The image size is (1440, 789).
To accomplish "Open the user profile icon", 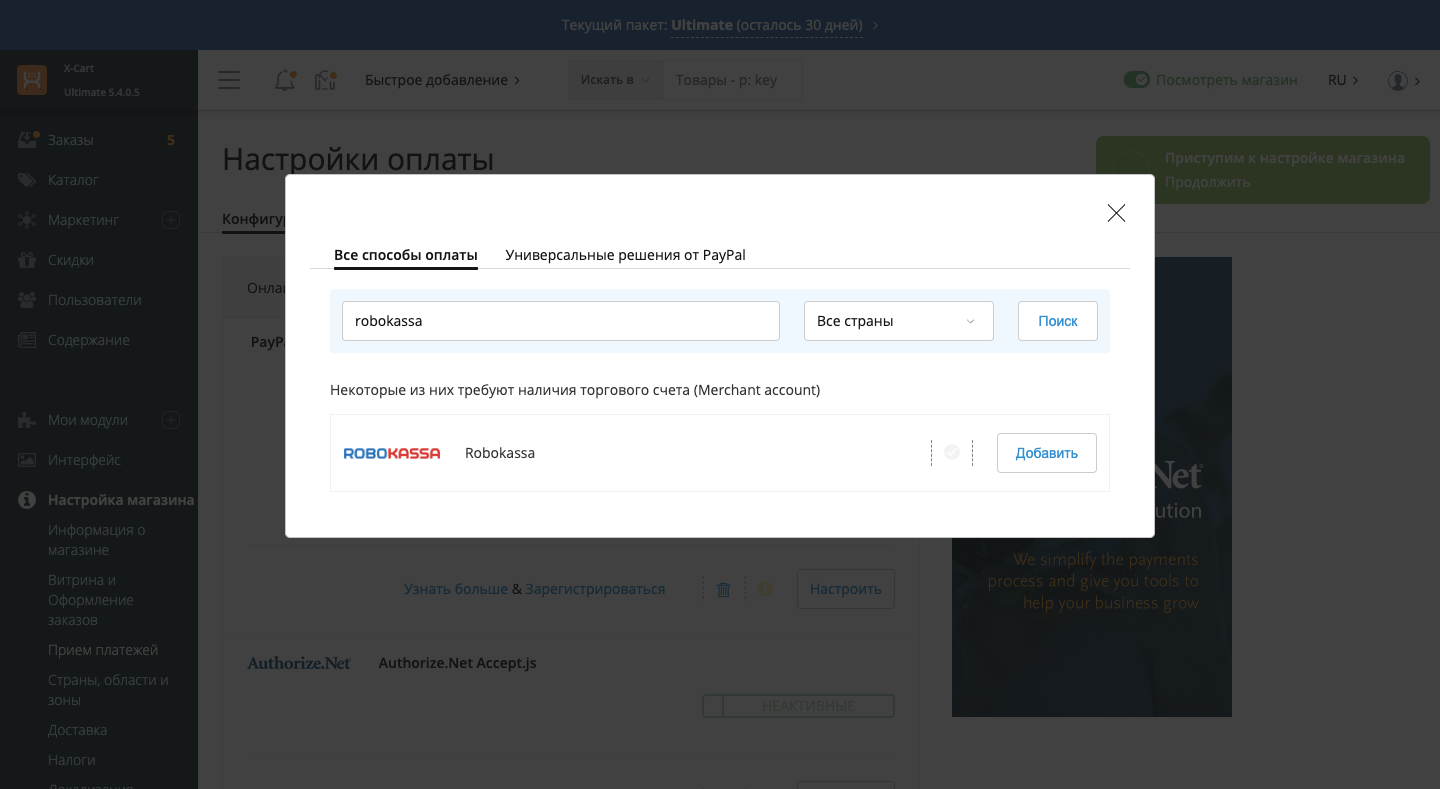I will pos(1398,80).
